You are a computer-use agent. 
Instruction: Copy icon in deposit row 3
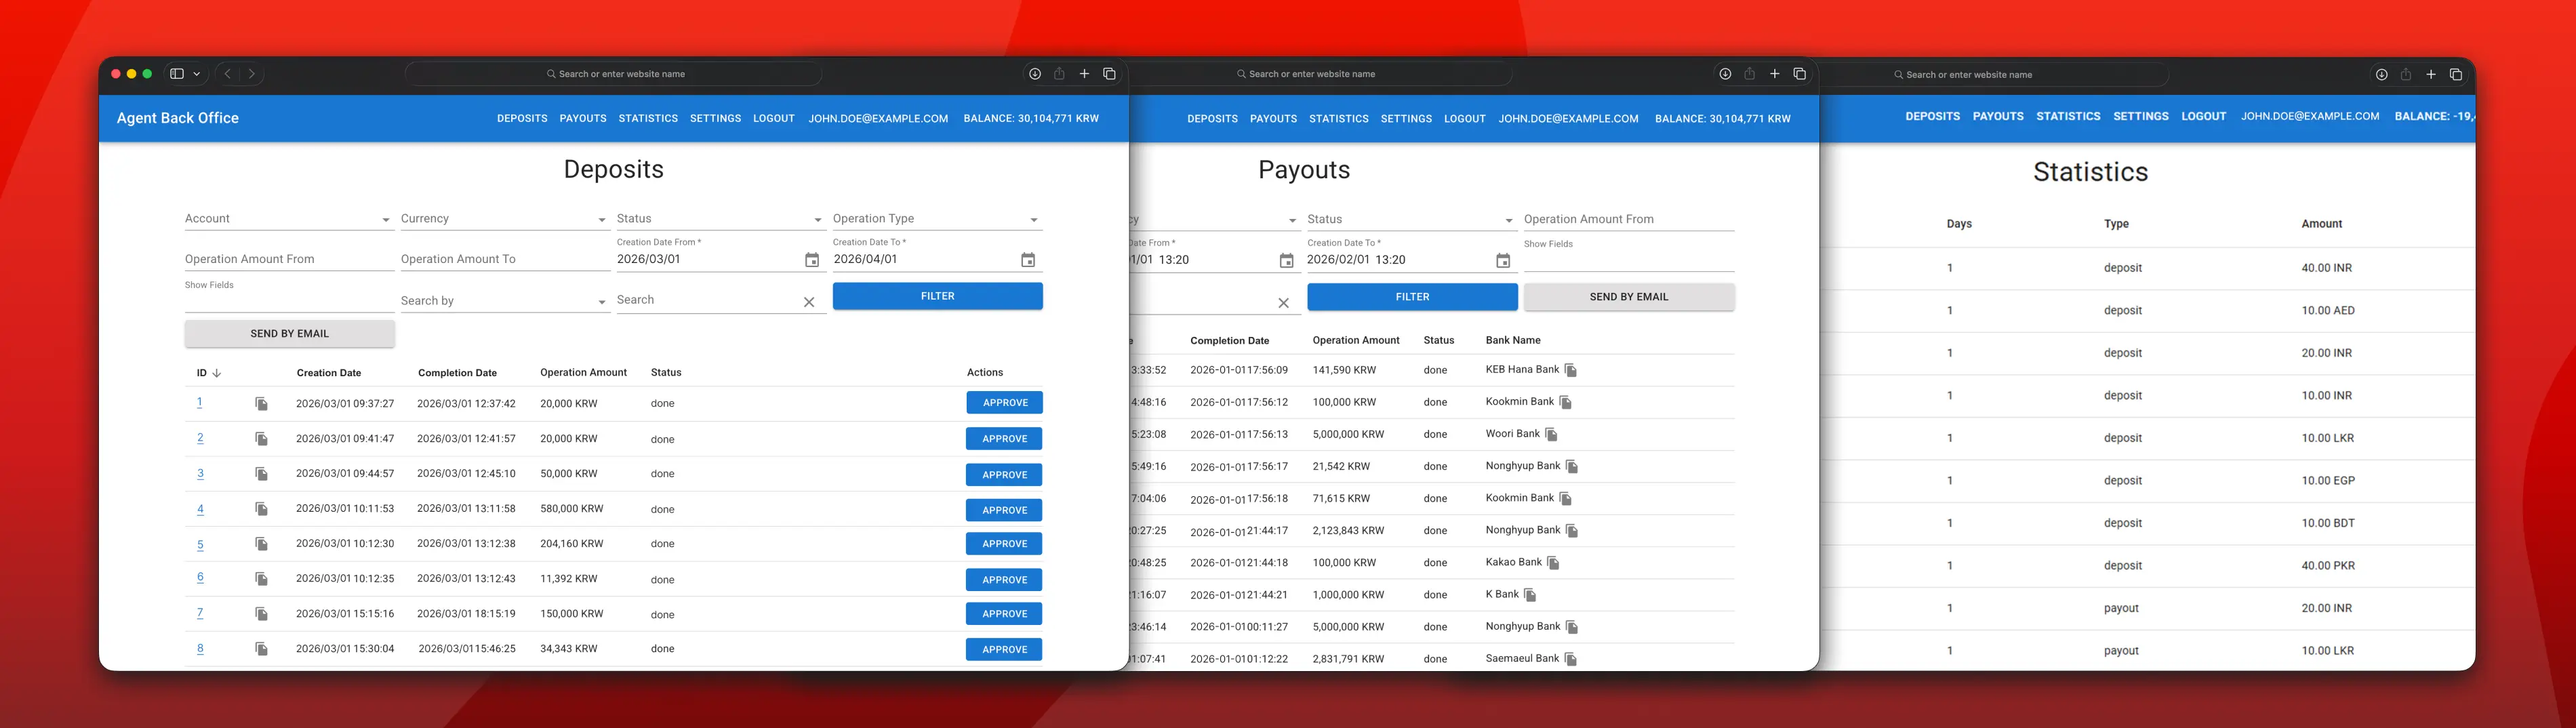pyautogui.click(x=261, y=474)
